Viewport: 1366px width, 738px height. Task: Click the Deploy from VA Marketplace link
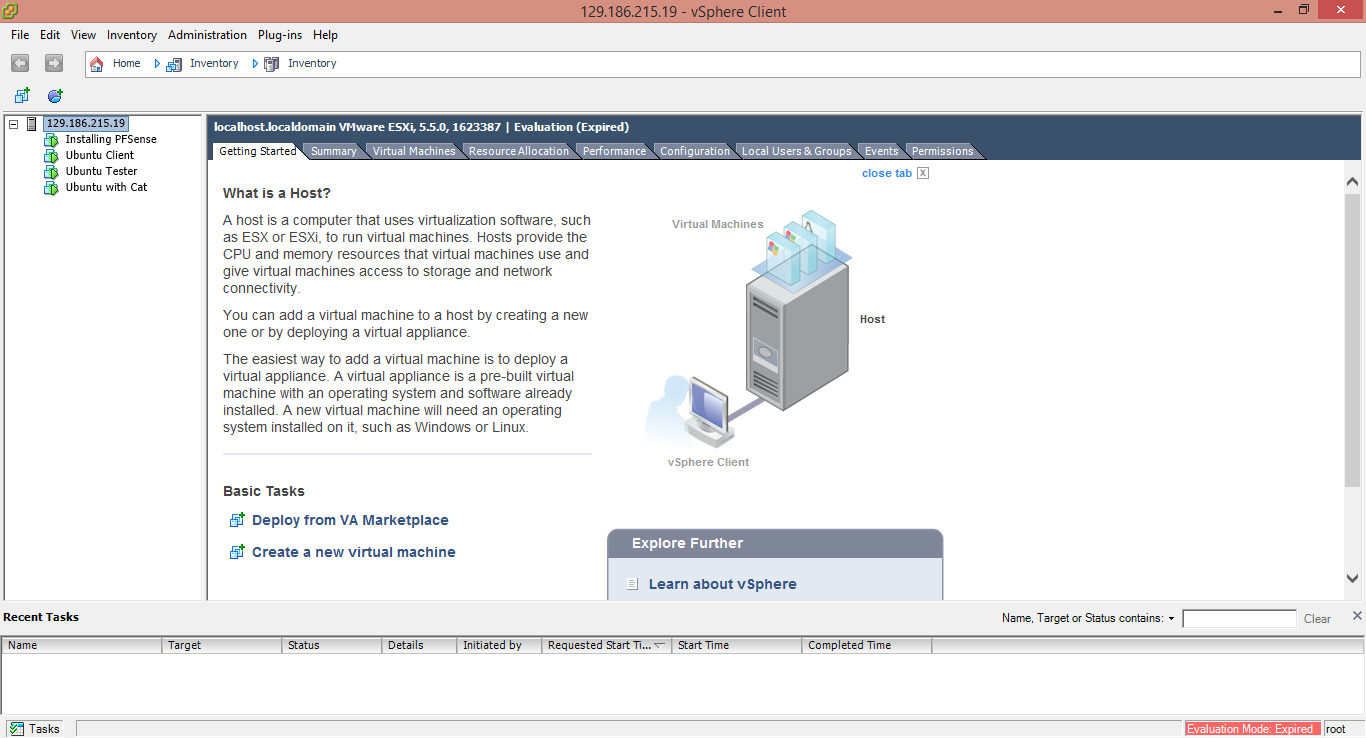coord(350,520)
